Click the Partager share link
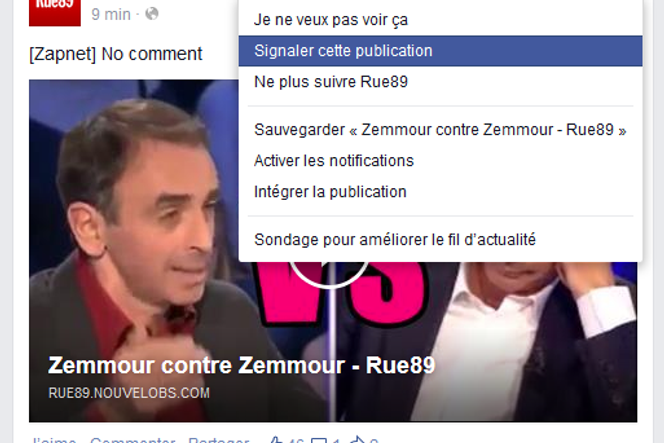Image resolution: width=664 pixels, height=443 pixels. 219,440
